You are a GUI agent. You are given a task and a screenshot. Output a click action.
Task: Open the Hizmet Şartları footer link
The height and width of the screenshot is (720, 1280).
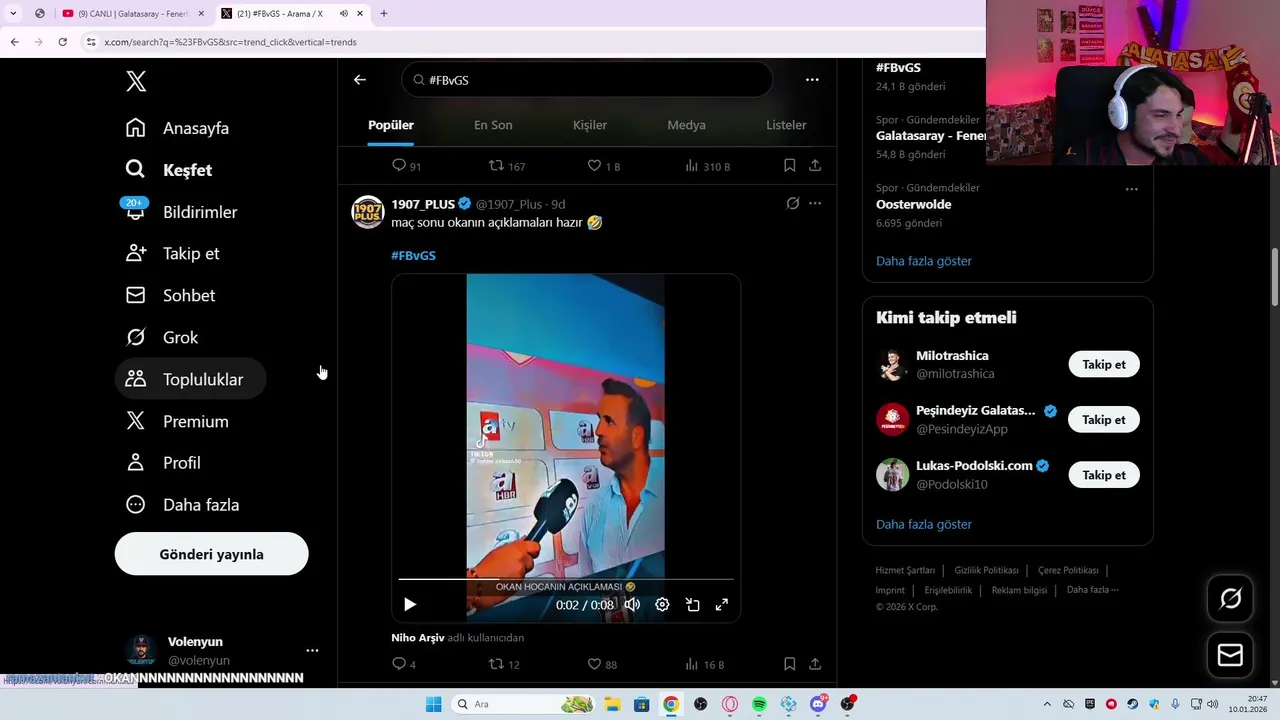905,570
